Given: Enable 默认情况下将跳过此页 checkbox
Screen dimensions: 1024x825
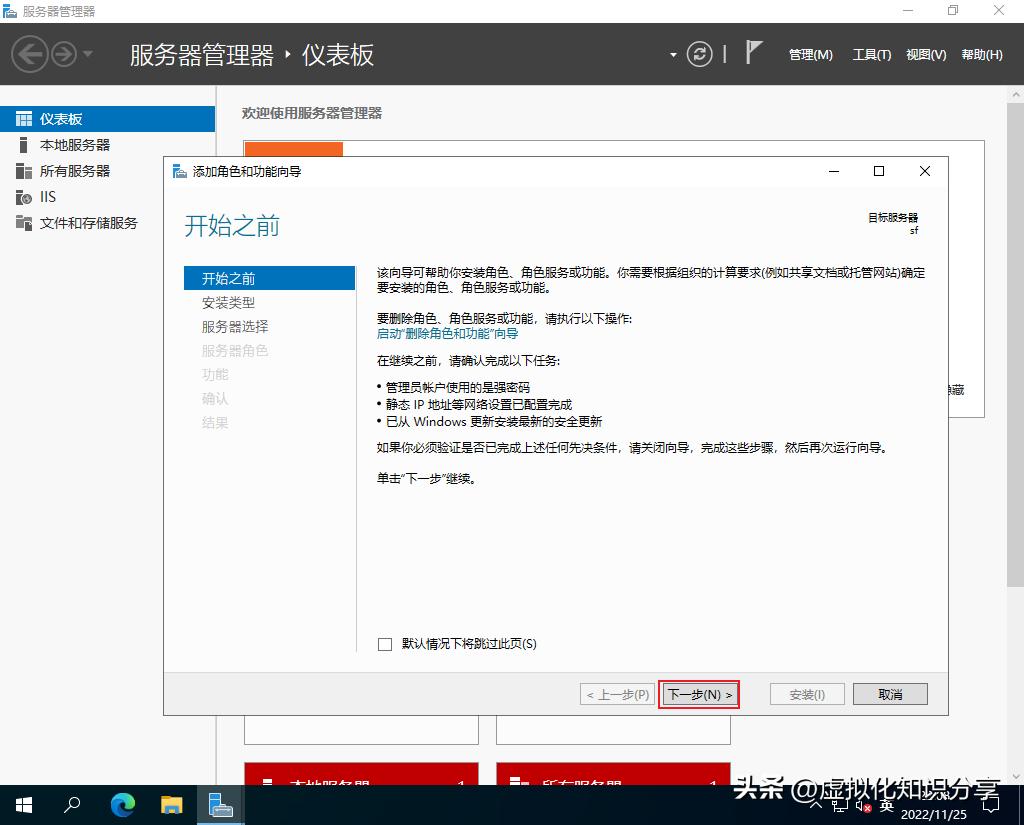Looking at the screenshot, I should click(385, 644).
